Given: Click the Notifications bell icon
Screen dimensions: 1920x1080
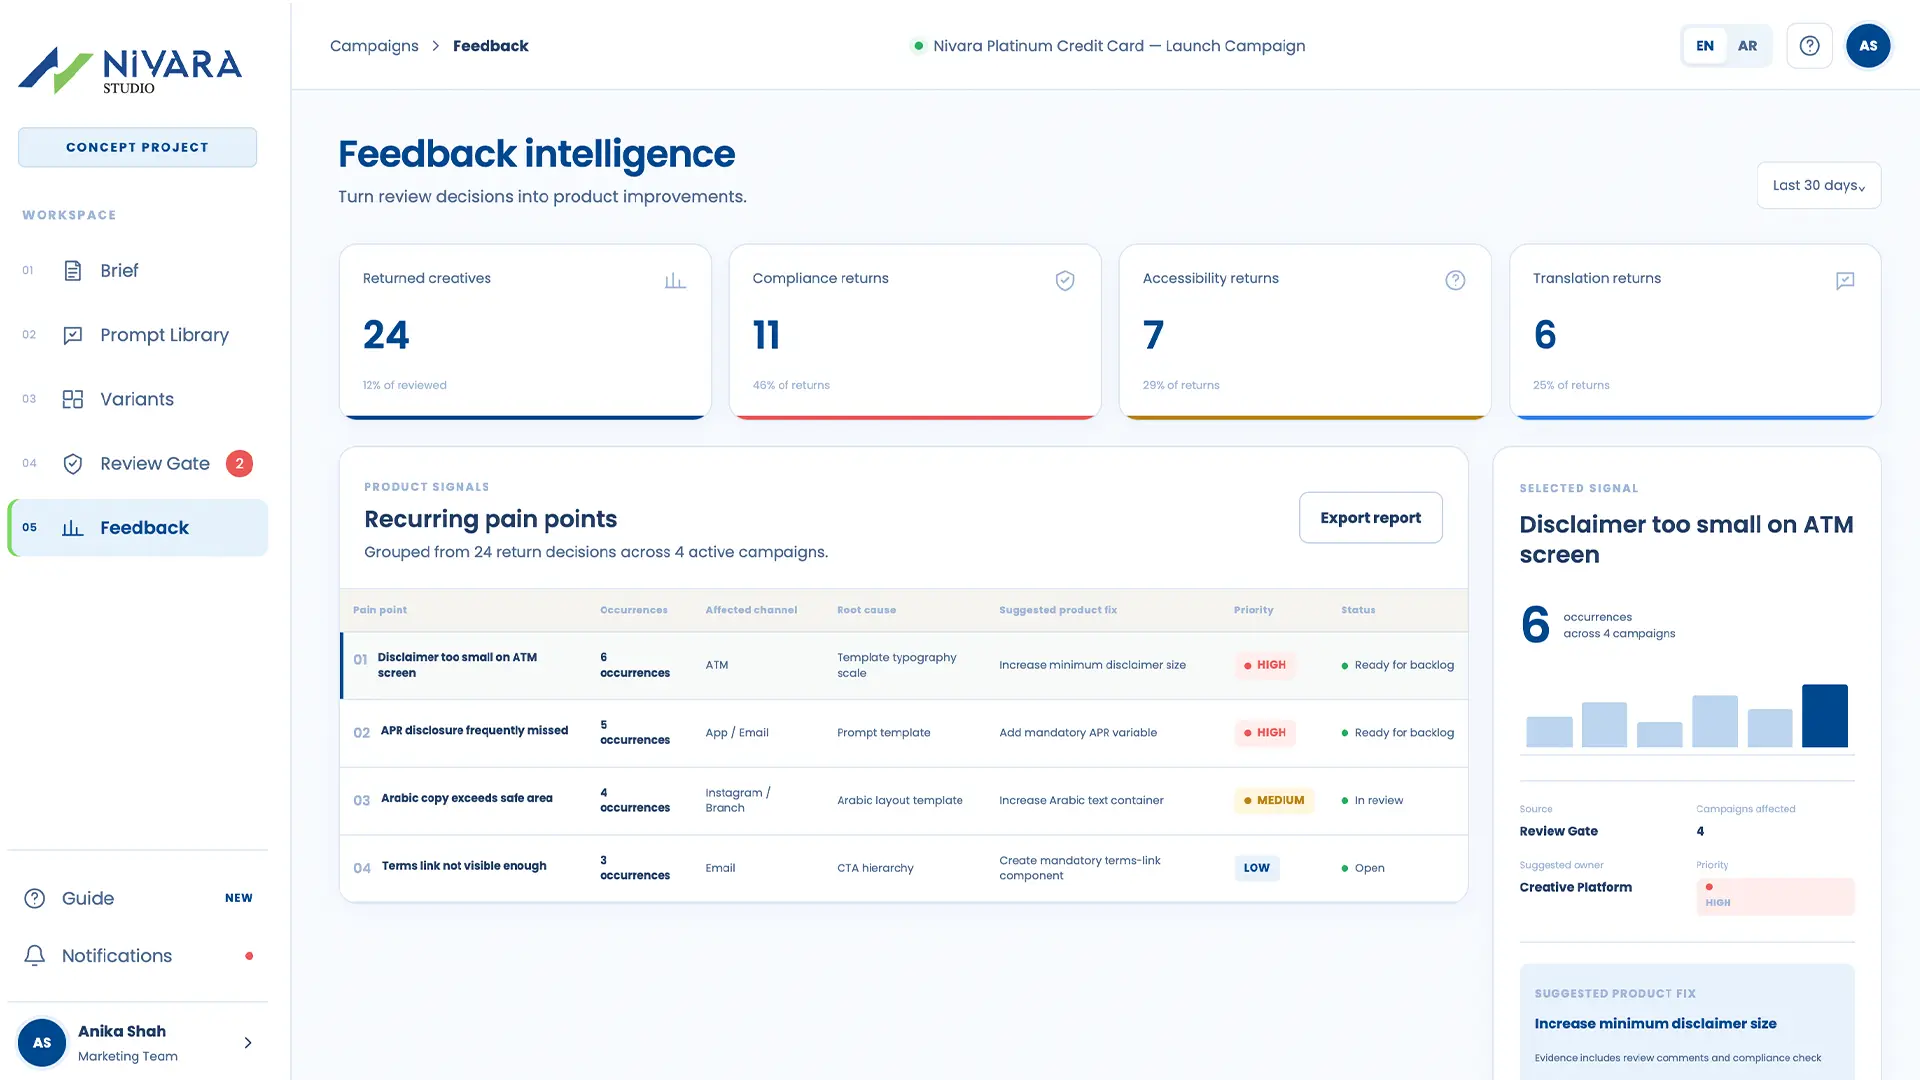Looking at the screenshot, I should 35,956.
